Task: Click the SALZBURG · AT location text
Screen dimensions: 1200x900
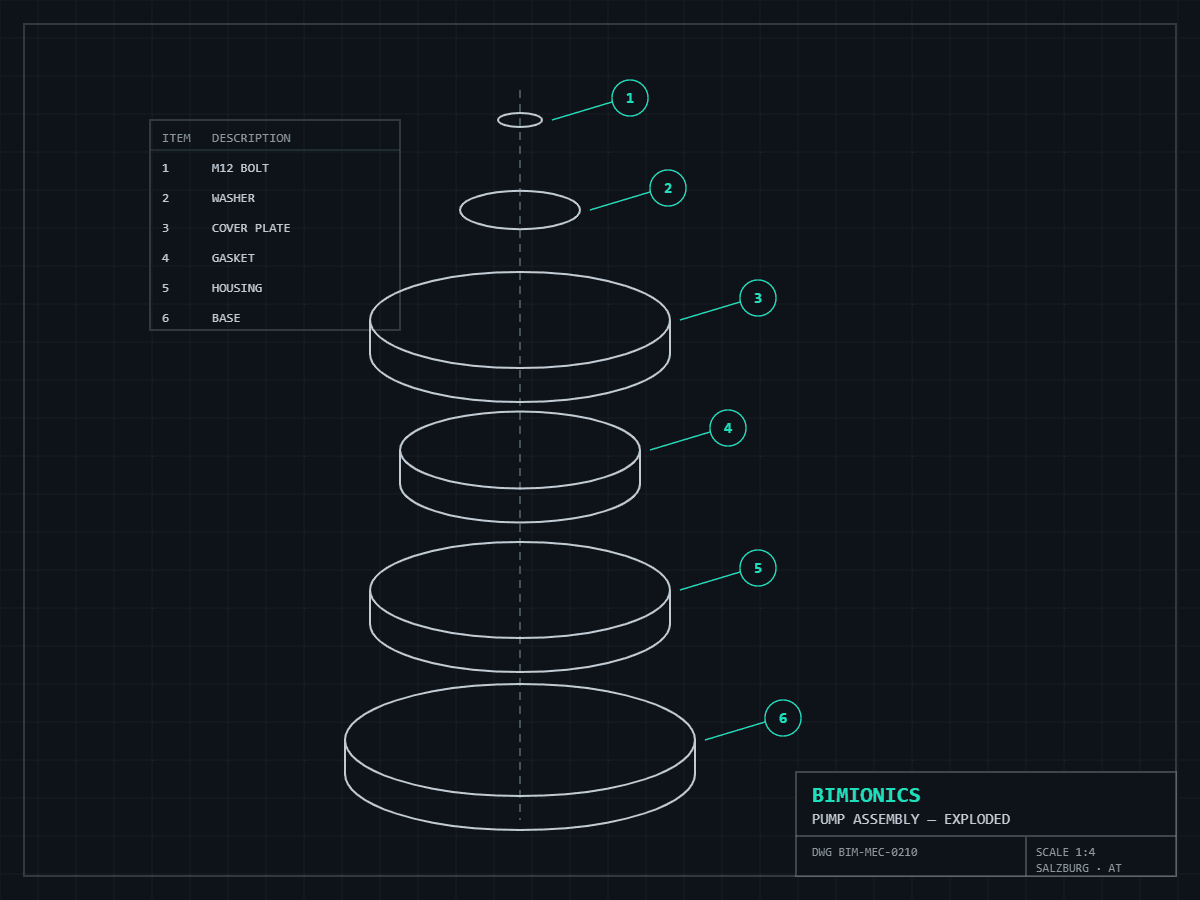Action: [x=1078, y=868]
